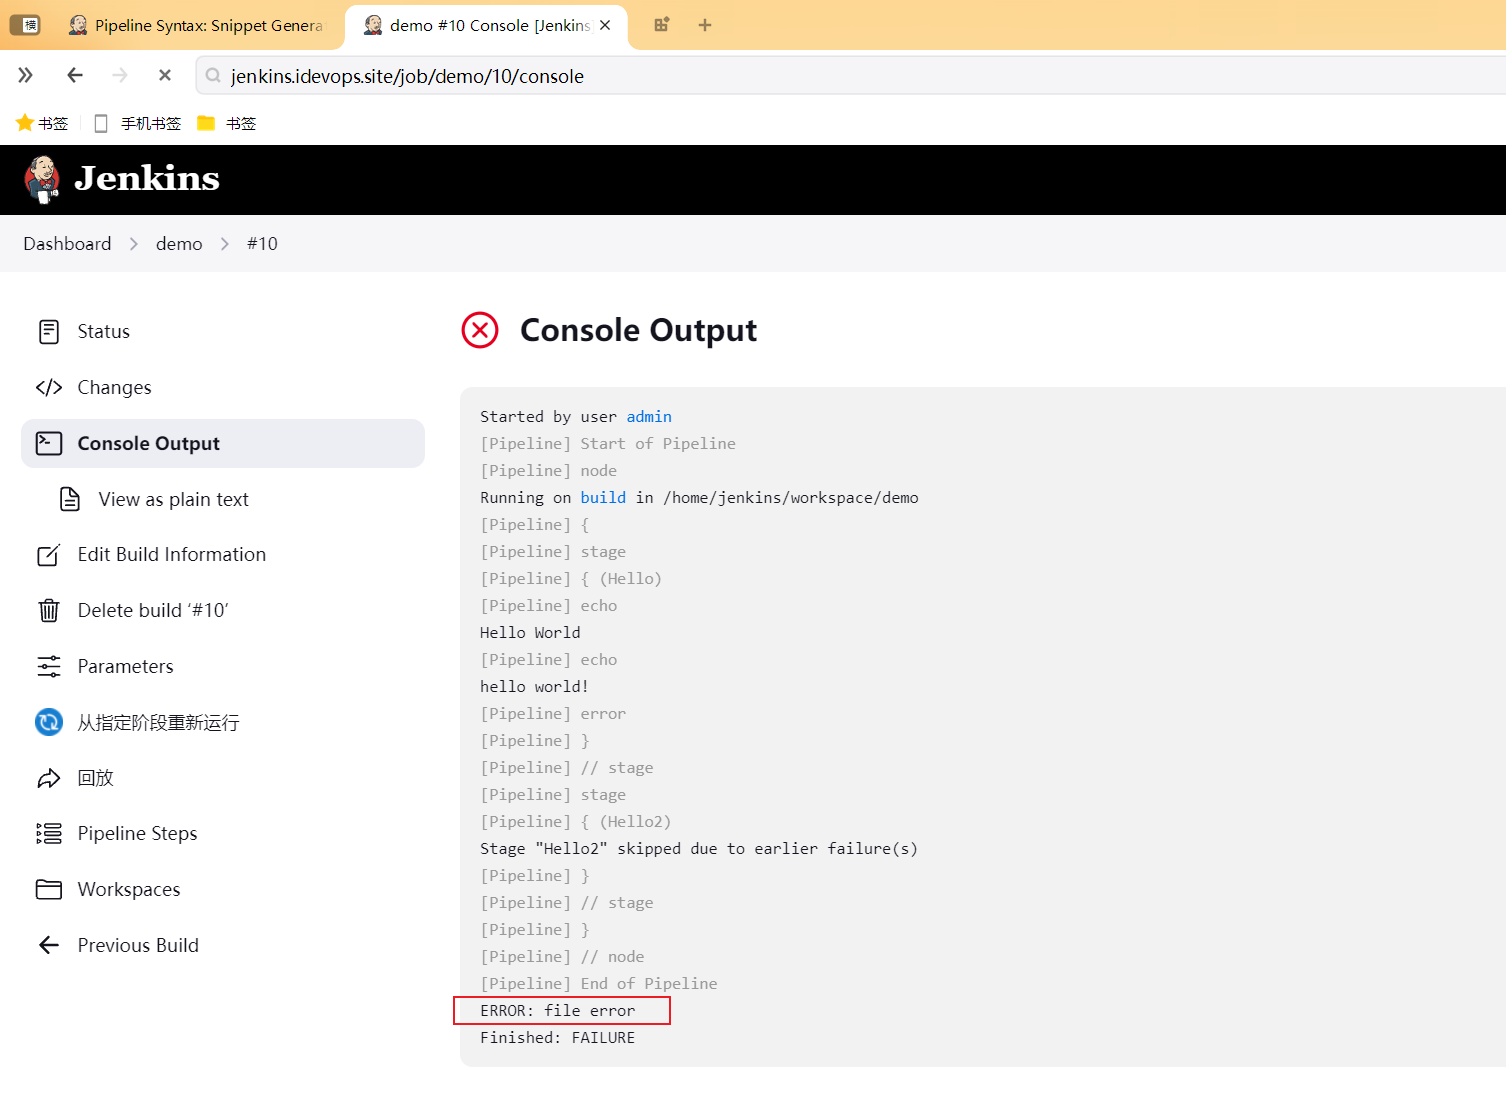Click the '[Pipeline] End of Pipeline' line
Image resolution: width=1506 pixels, height=1111 pixels.
pyautogui.click(x=598, y=984)
